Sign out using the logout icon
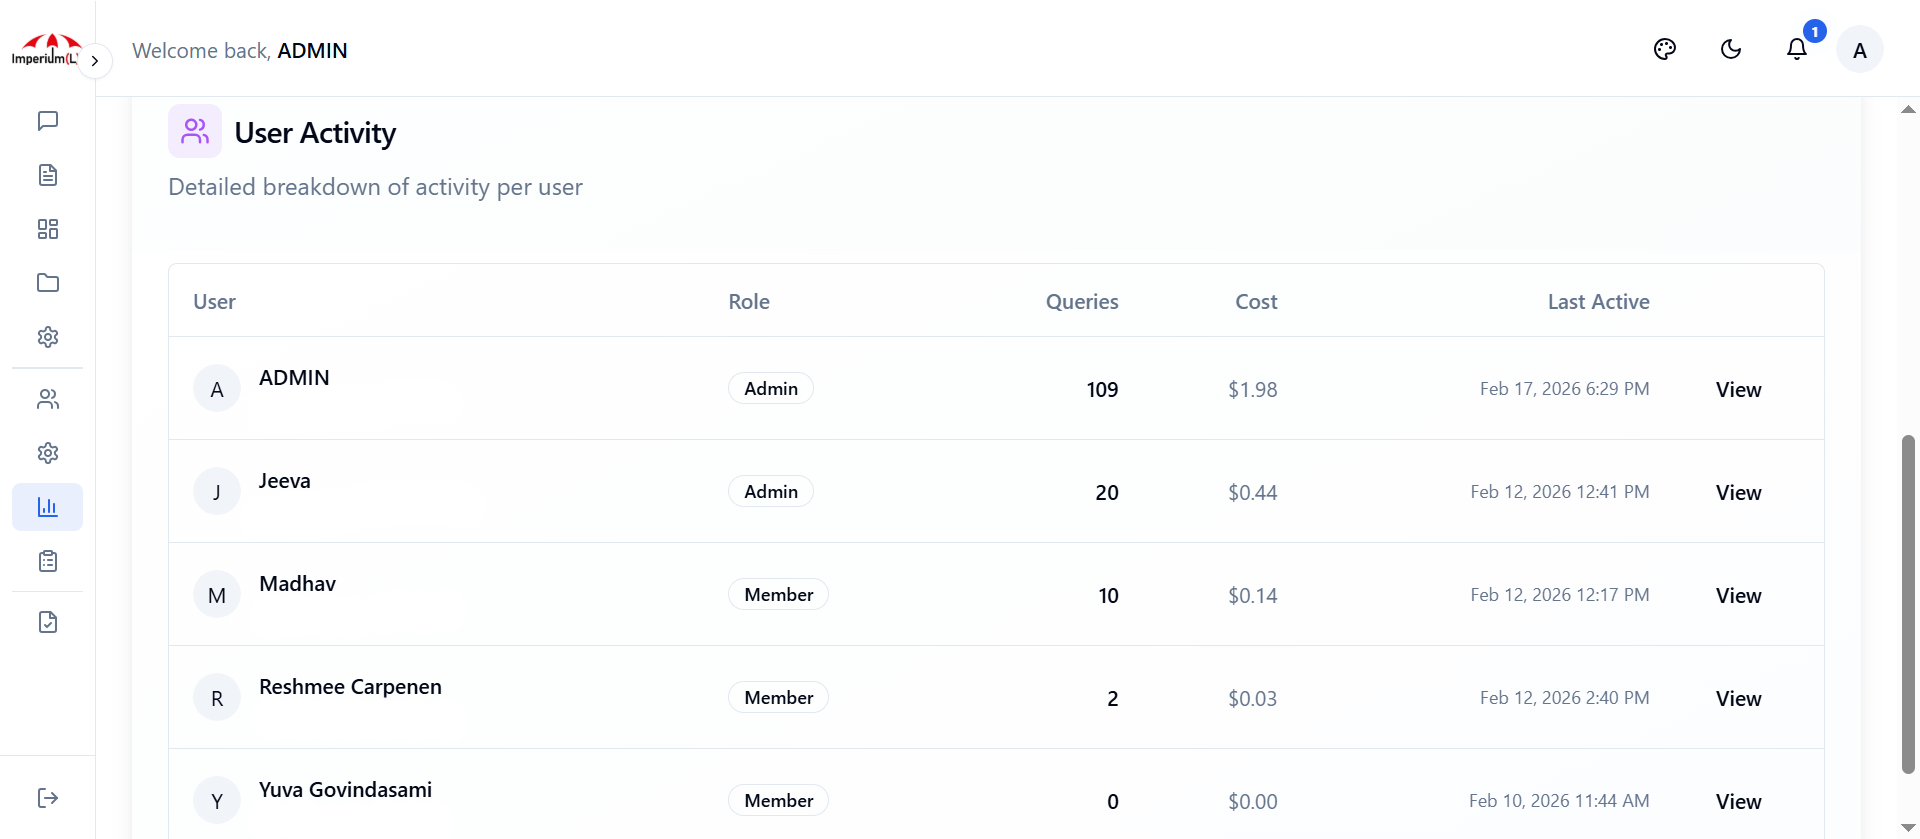Screen dimensions: 1920x839 pyautogui.click(x=47, y=797)
